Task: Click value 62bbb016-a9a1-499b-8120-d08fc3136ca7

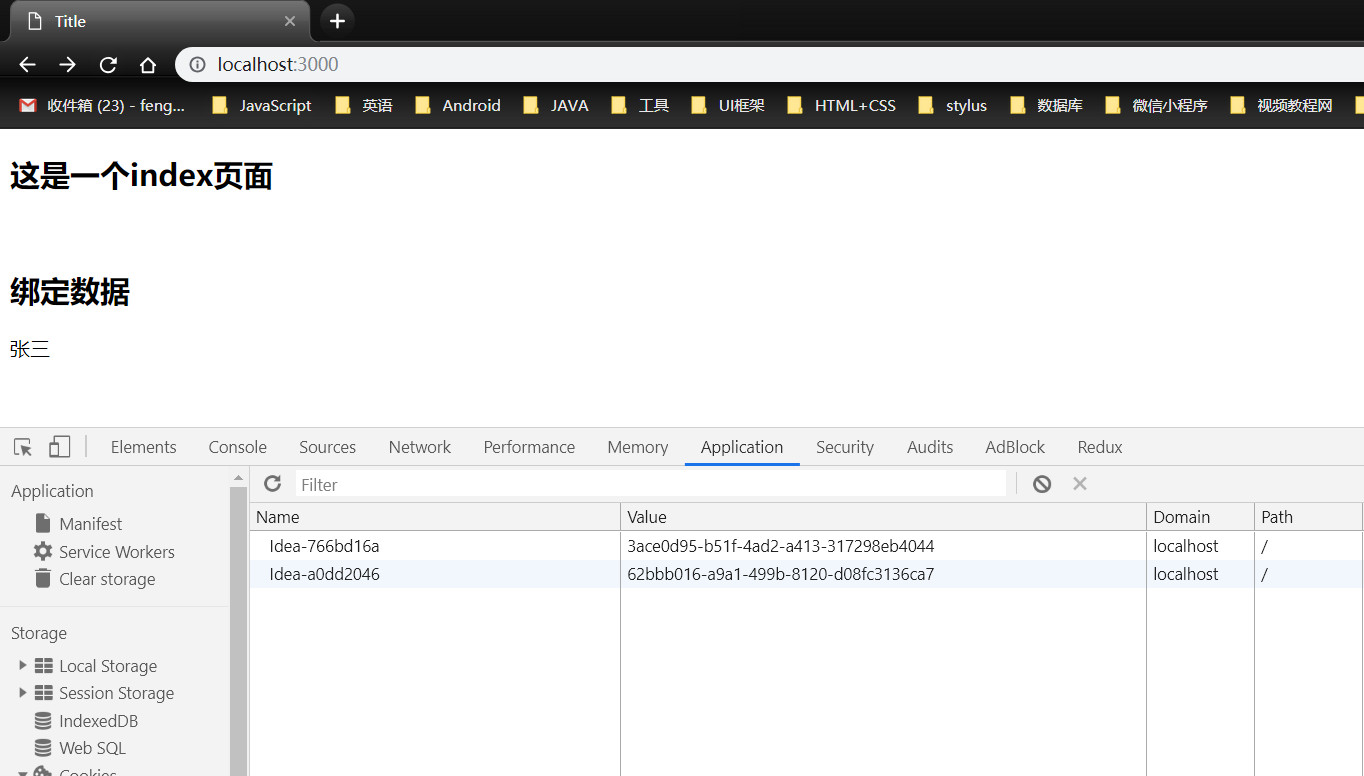Action: pos(781,574)
